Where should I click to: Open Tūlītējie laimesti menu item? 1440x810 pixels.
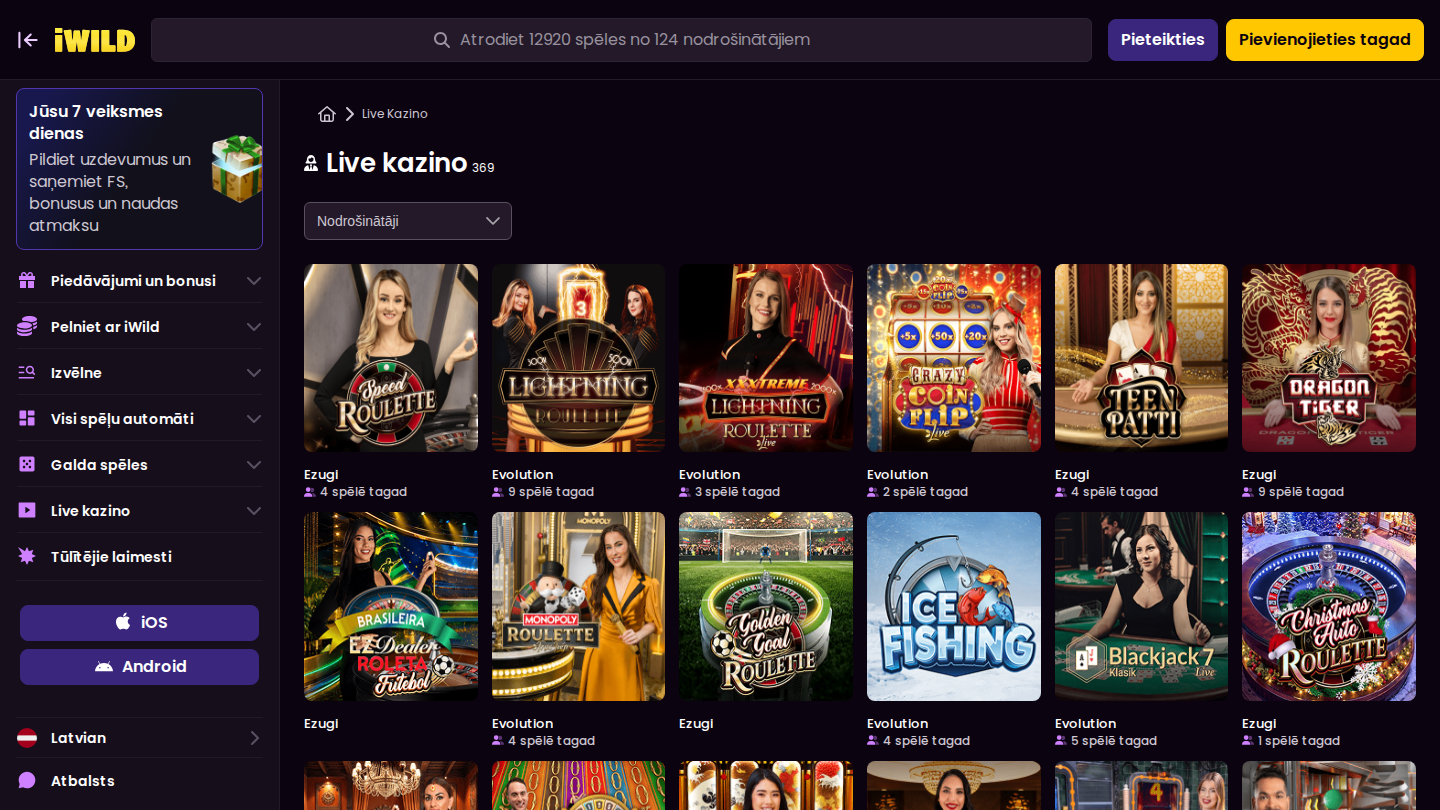(140, 556)
